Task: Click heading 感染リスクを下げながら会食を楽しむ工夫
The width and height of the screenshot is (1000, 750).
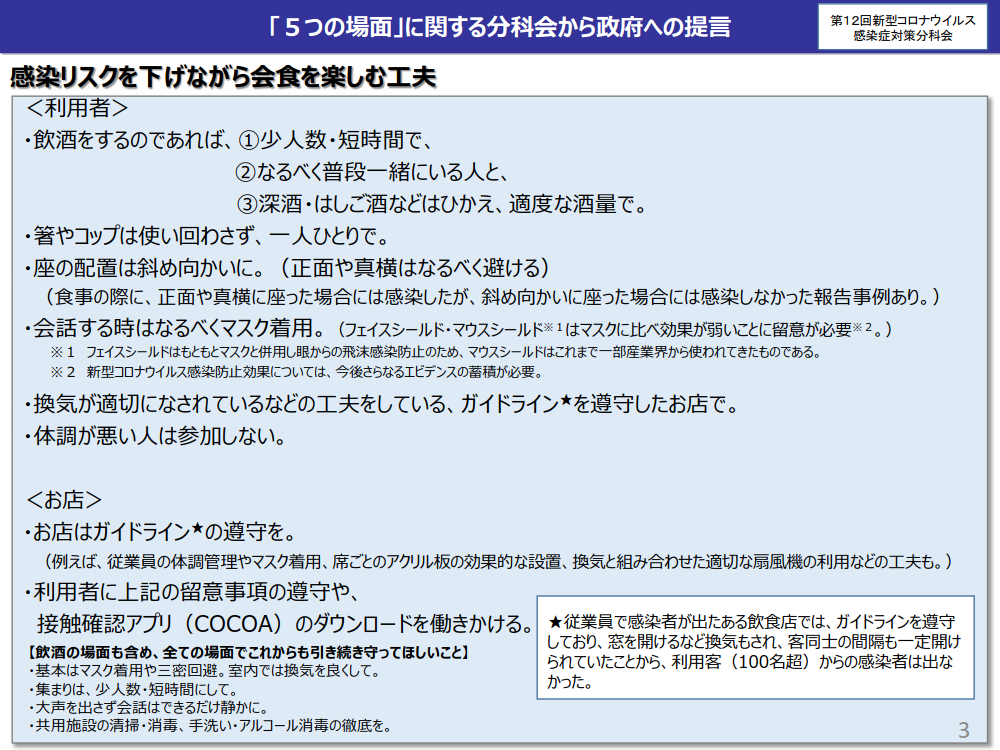Action: pos(223,77)
